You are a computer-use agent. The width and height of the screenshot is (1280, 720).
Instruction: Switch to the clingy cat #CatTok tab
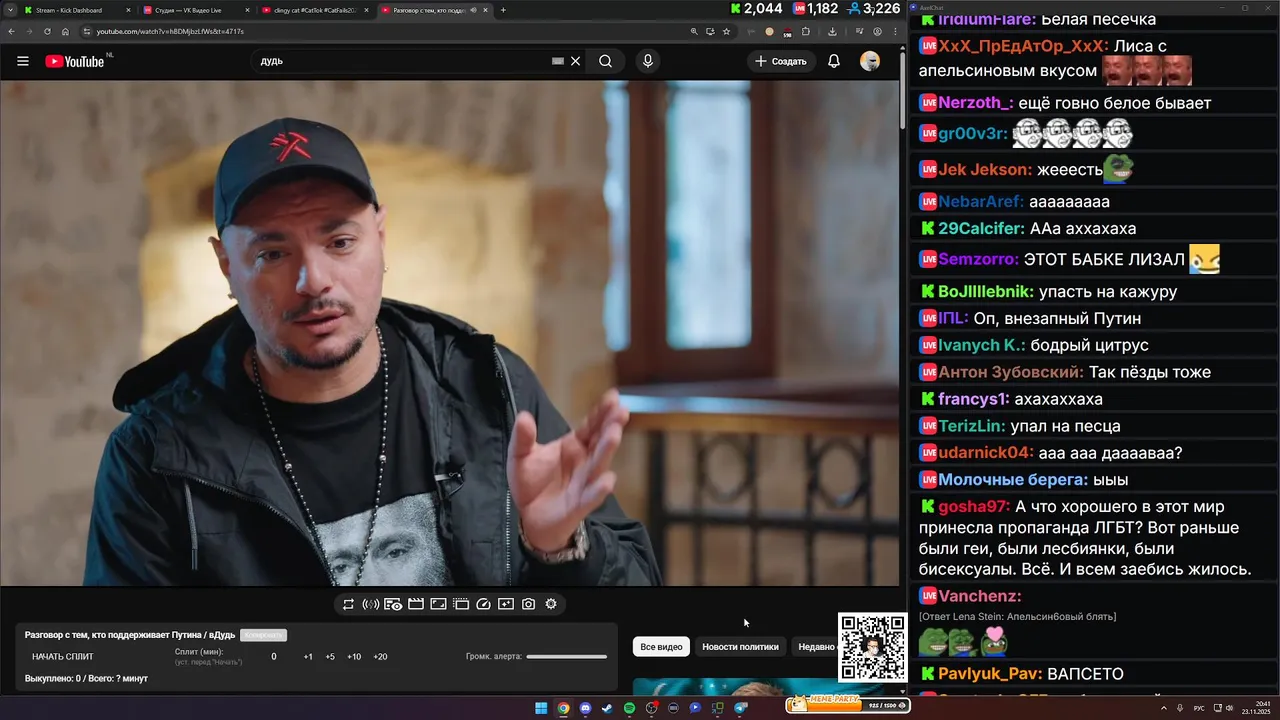[x=316, y=10]
